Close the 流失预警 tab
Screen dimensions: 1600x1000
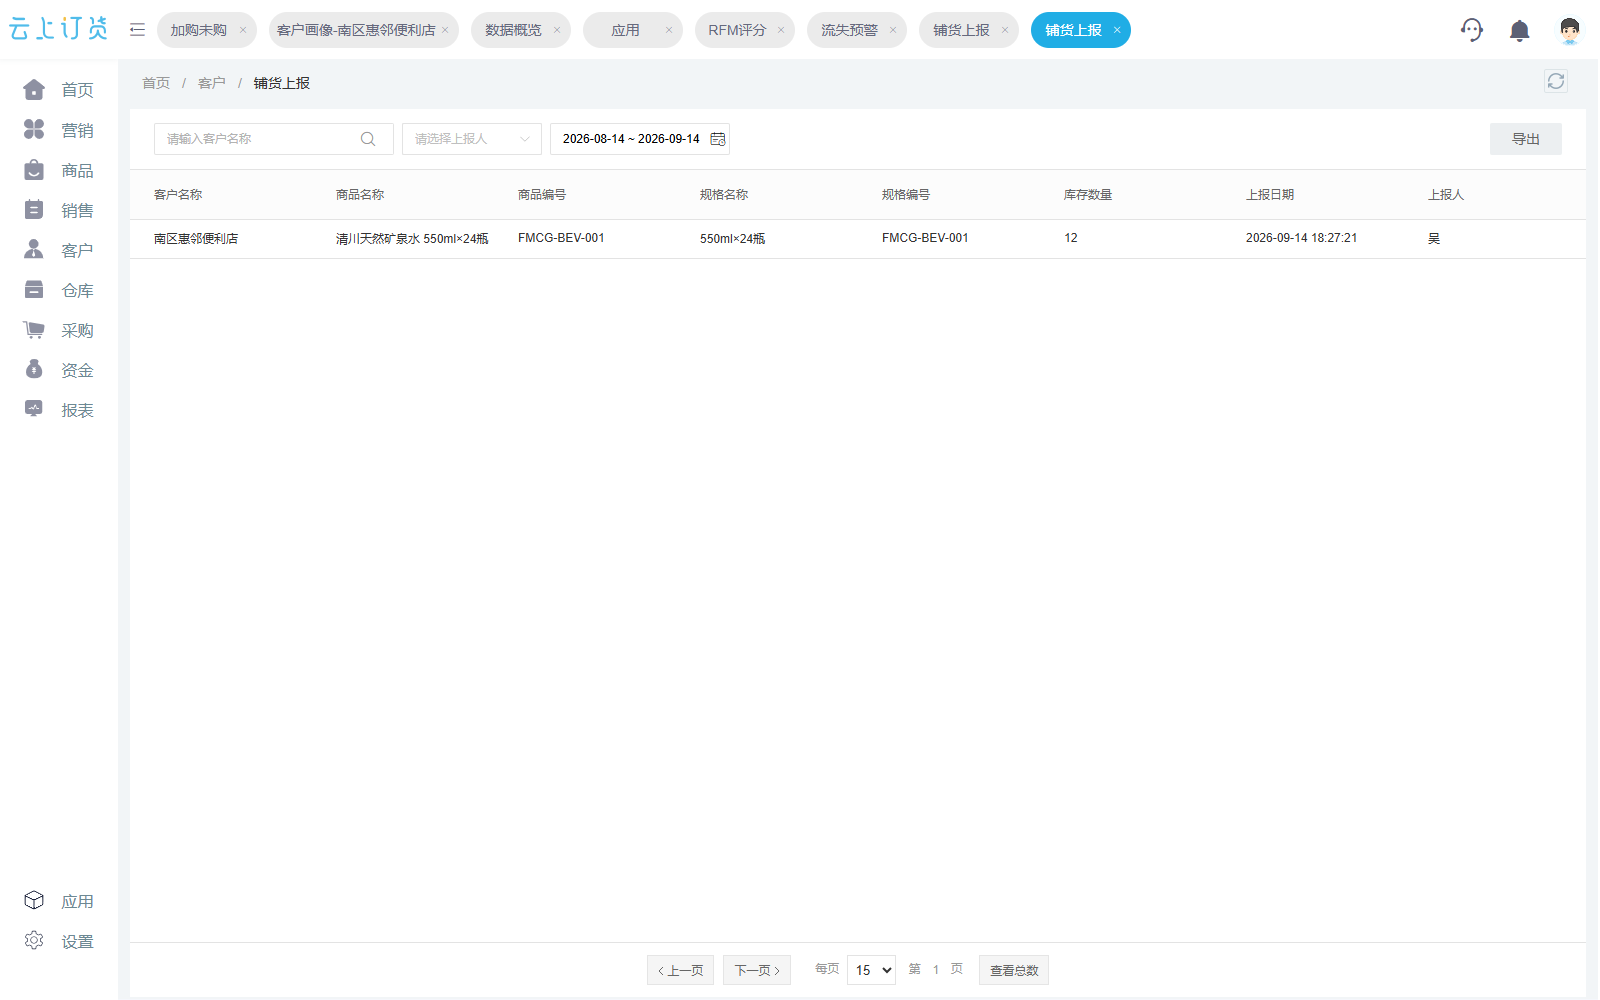pyautogui.click(x=893, y=30)
